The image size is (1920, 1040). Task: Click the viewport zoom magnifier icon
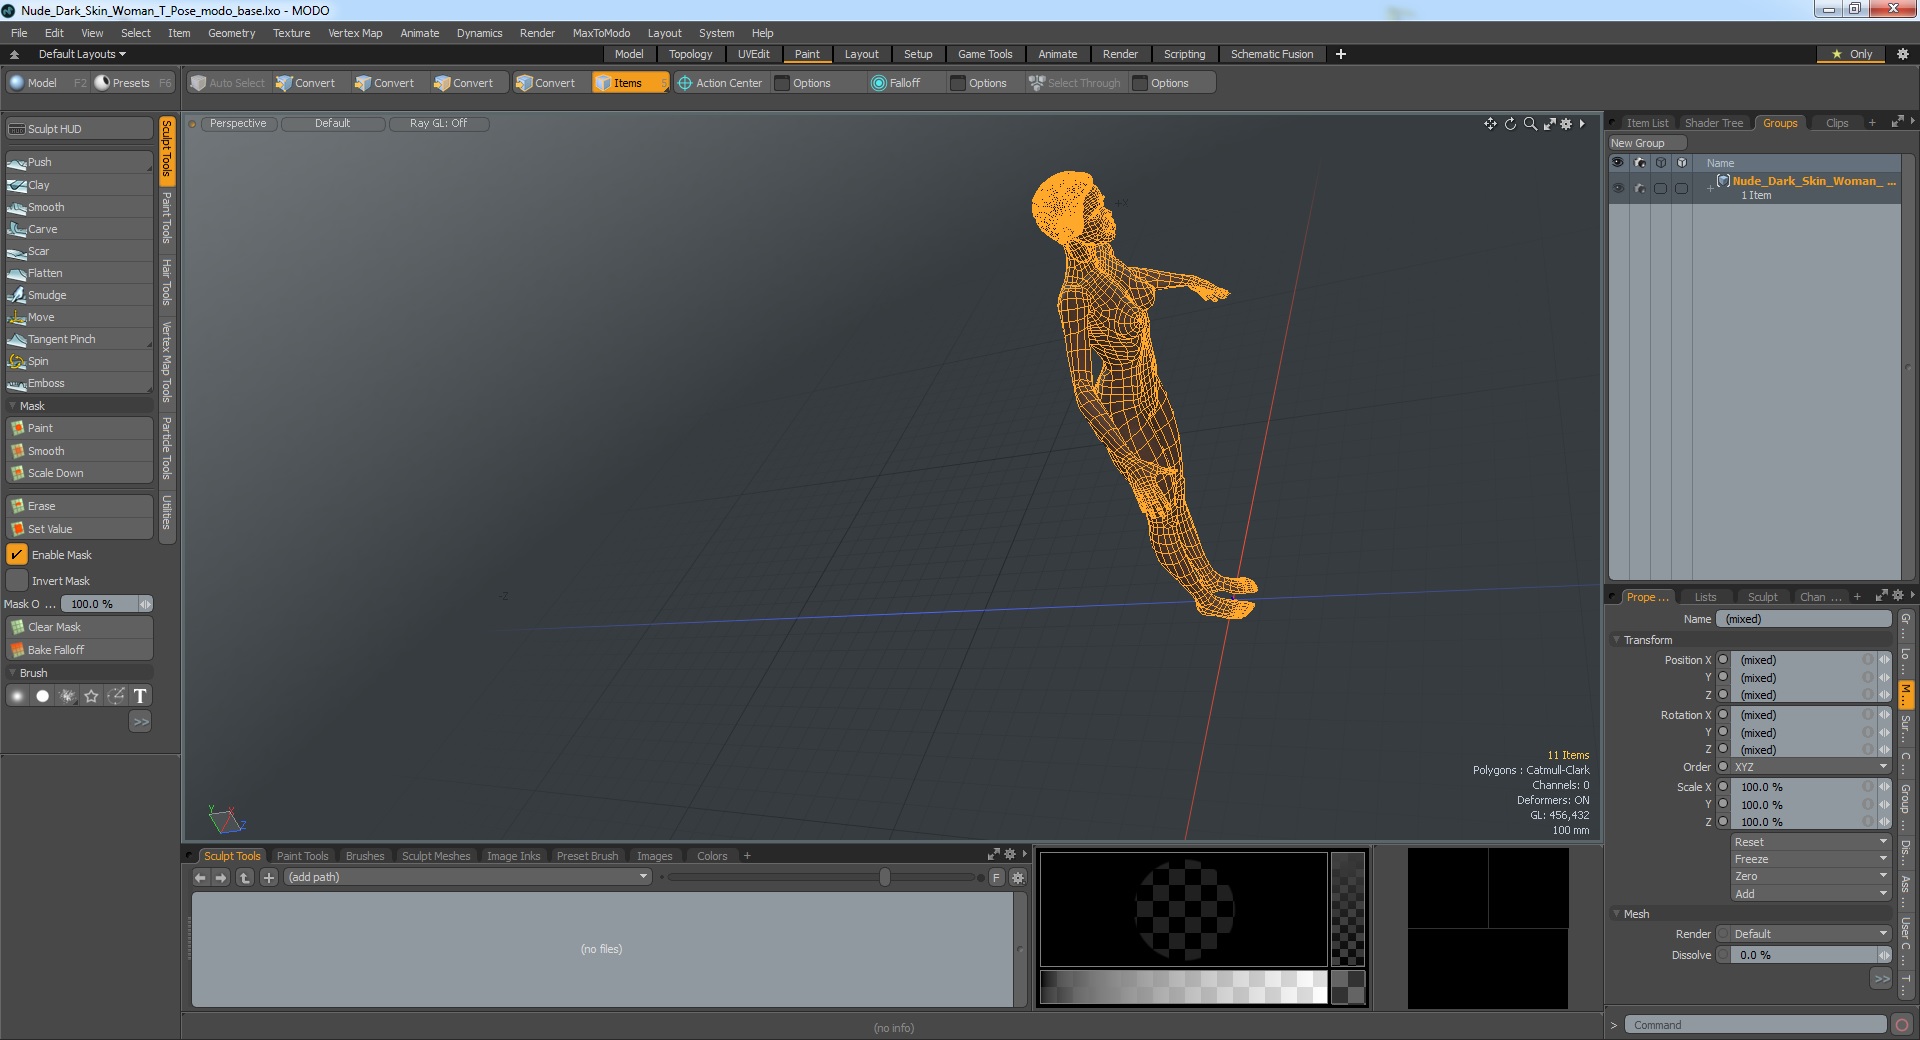click(1530, 124)
